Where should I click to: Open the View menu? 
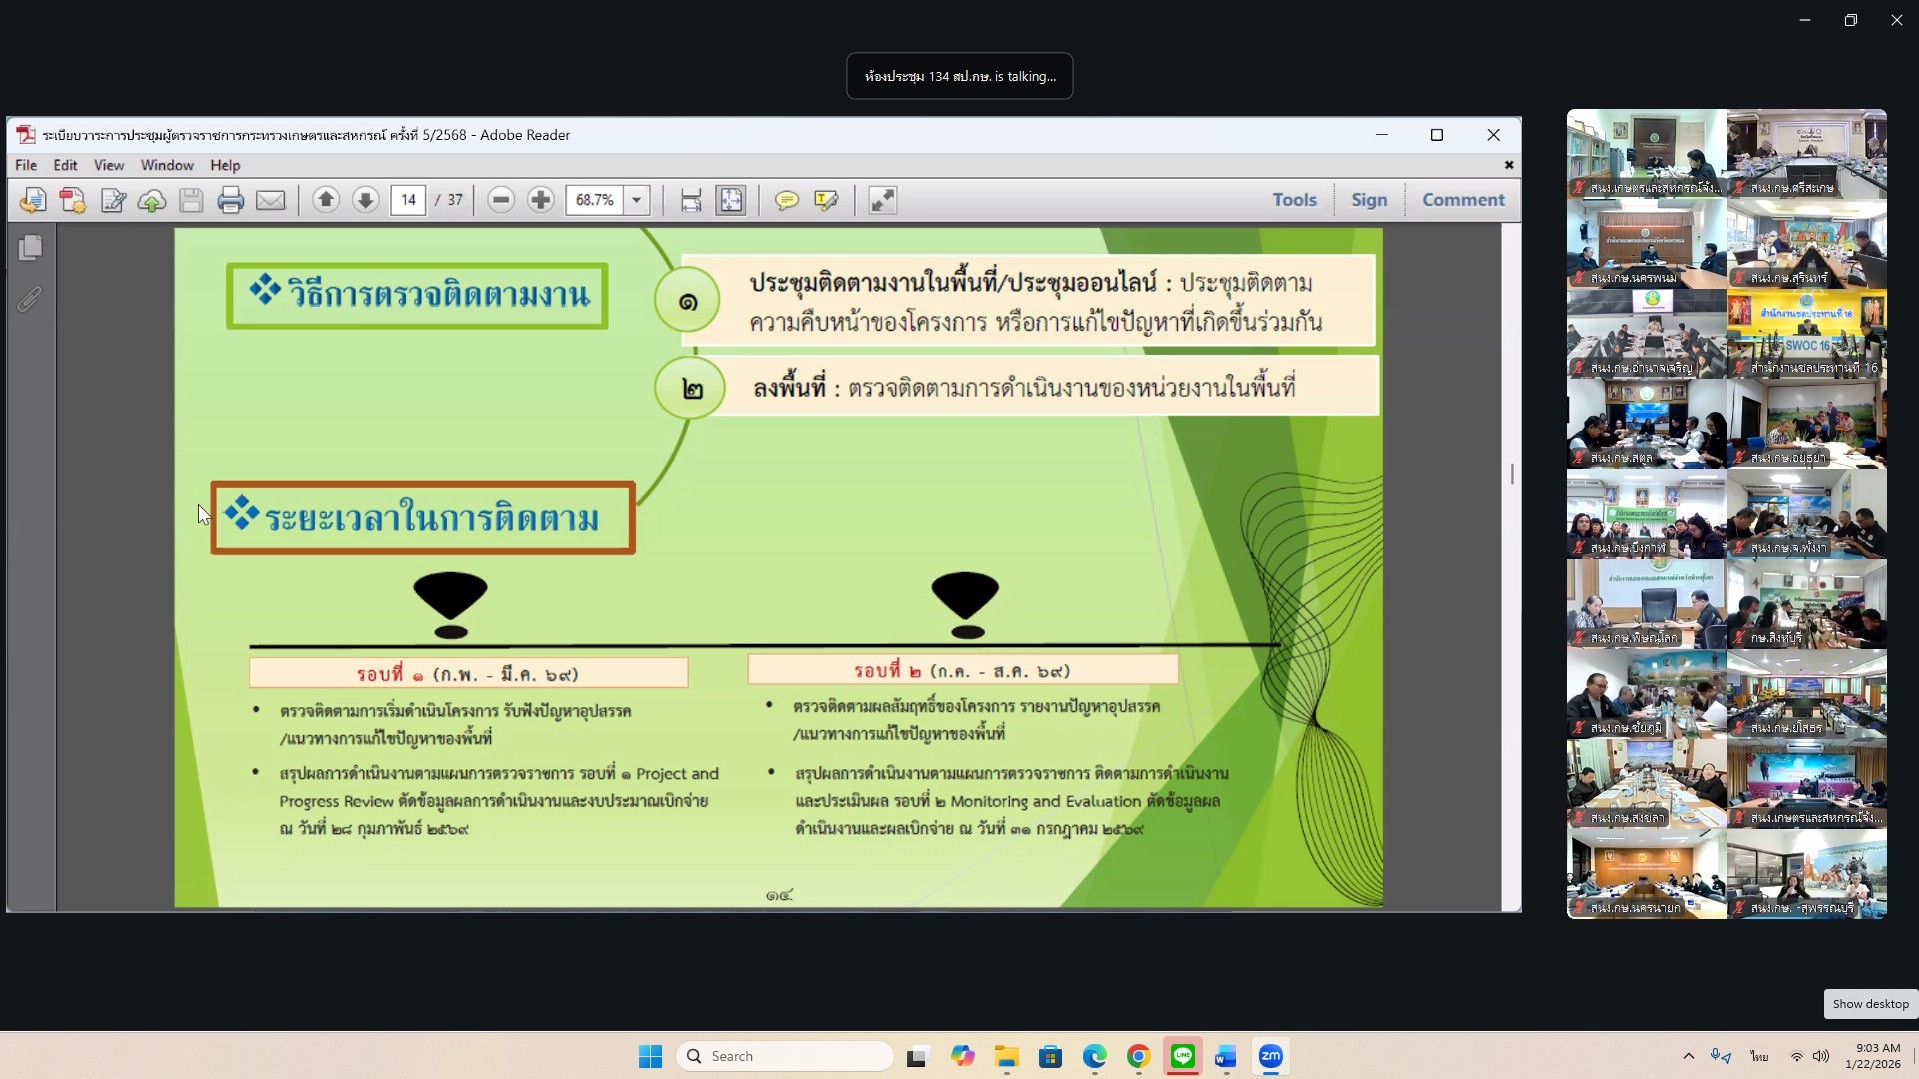(108, 165)
